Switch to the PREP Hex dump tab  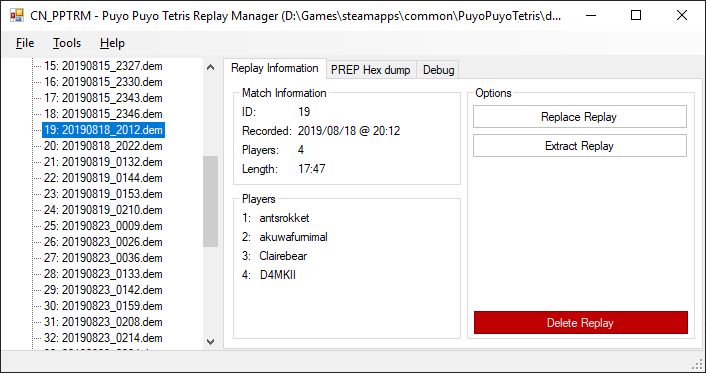coord(371,70)
